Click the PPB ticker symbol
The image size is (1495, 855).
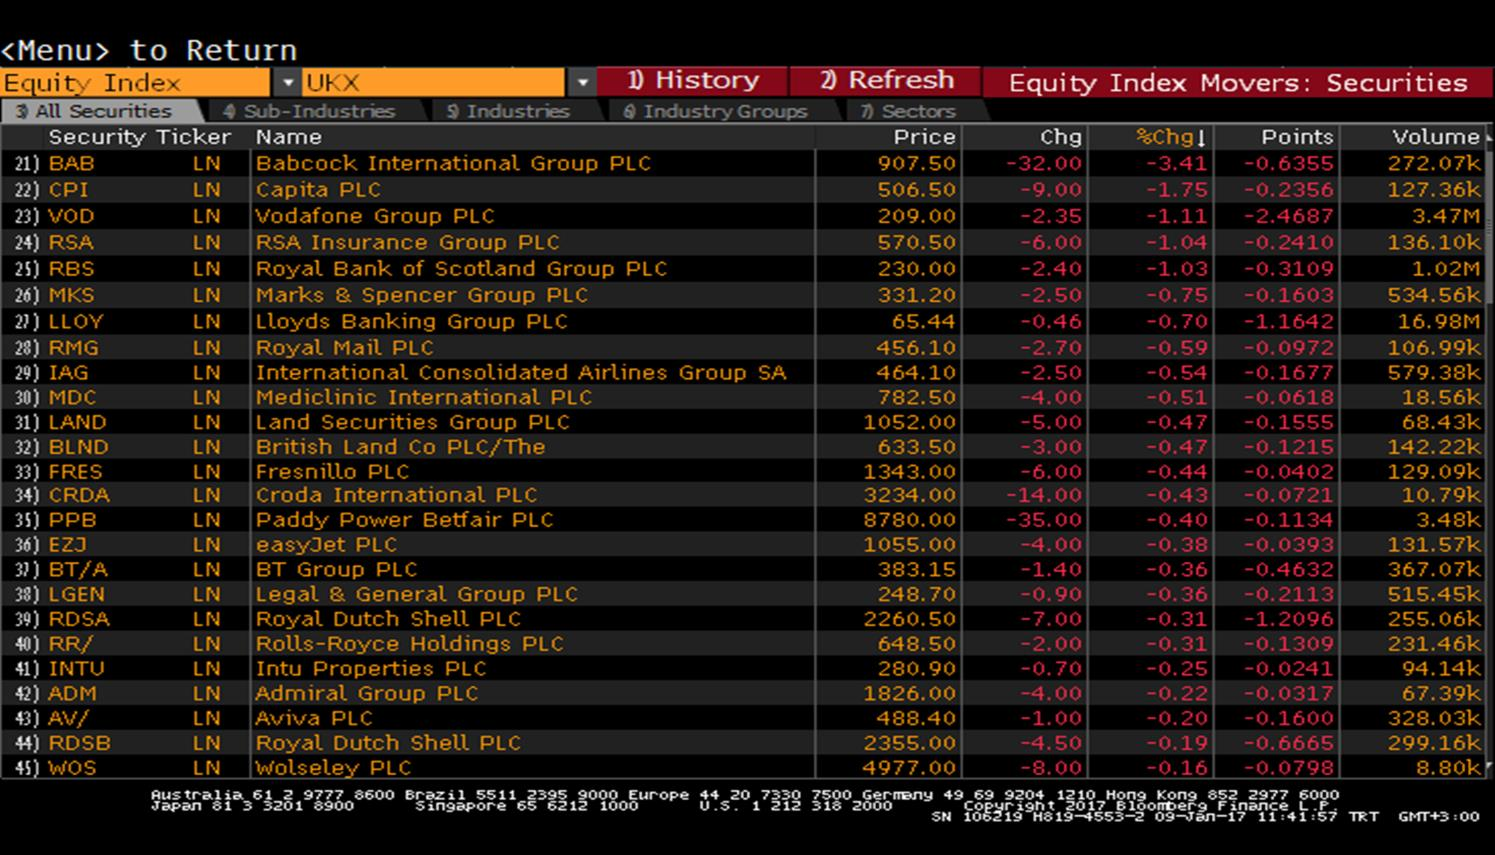(x=72, y=520)
